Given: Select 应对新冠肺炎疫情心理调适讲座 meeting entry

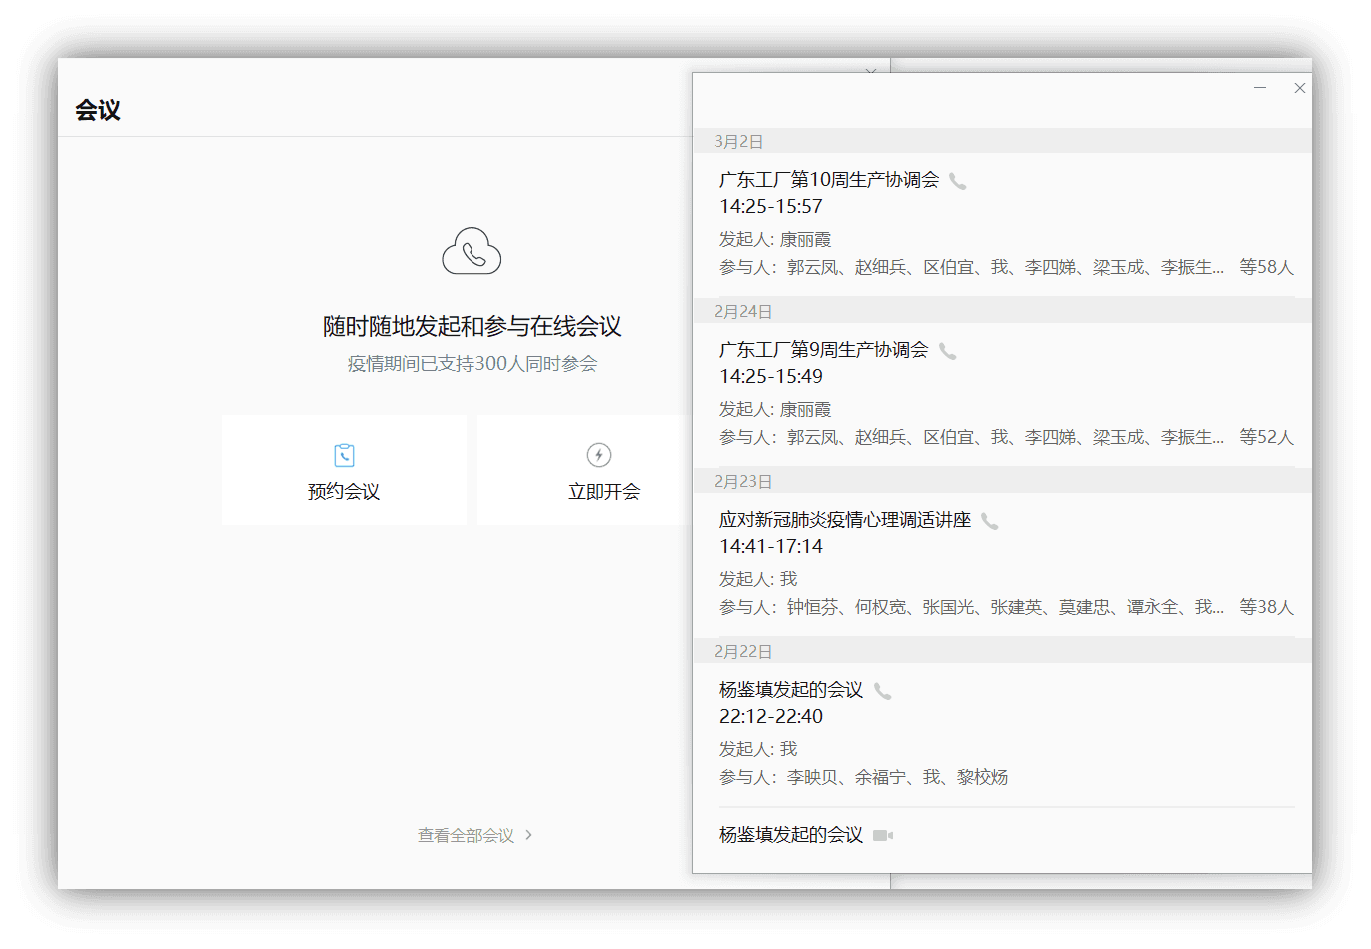Looking at the screenshot, I should (x=844, y=520).
